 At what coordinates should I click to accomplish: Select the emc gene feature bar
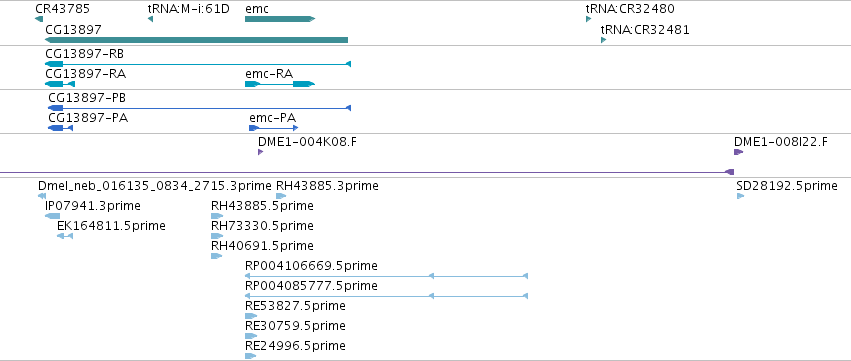280,19
